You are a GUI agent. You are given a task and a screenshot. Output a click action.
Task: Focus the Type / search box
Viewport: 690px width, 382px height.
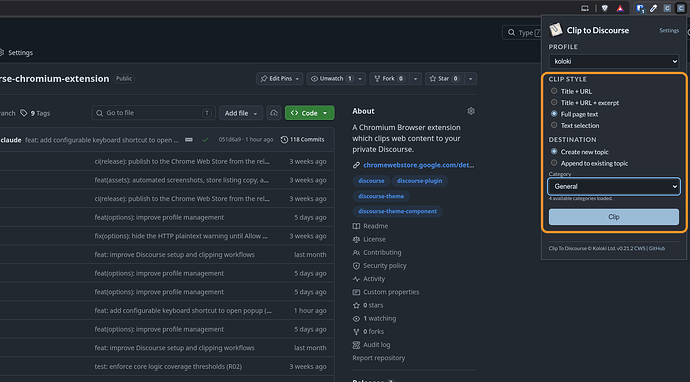[522, 33]
